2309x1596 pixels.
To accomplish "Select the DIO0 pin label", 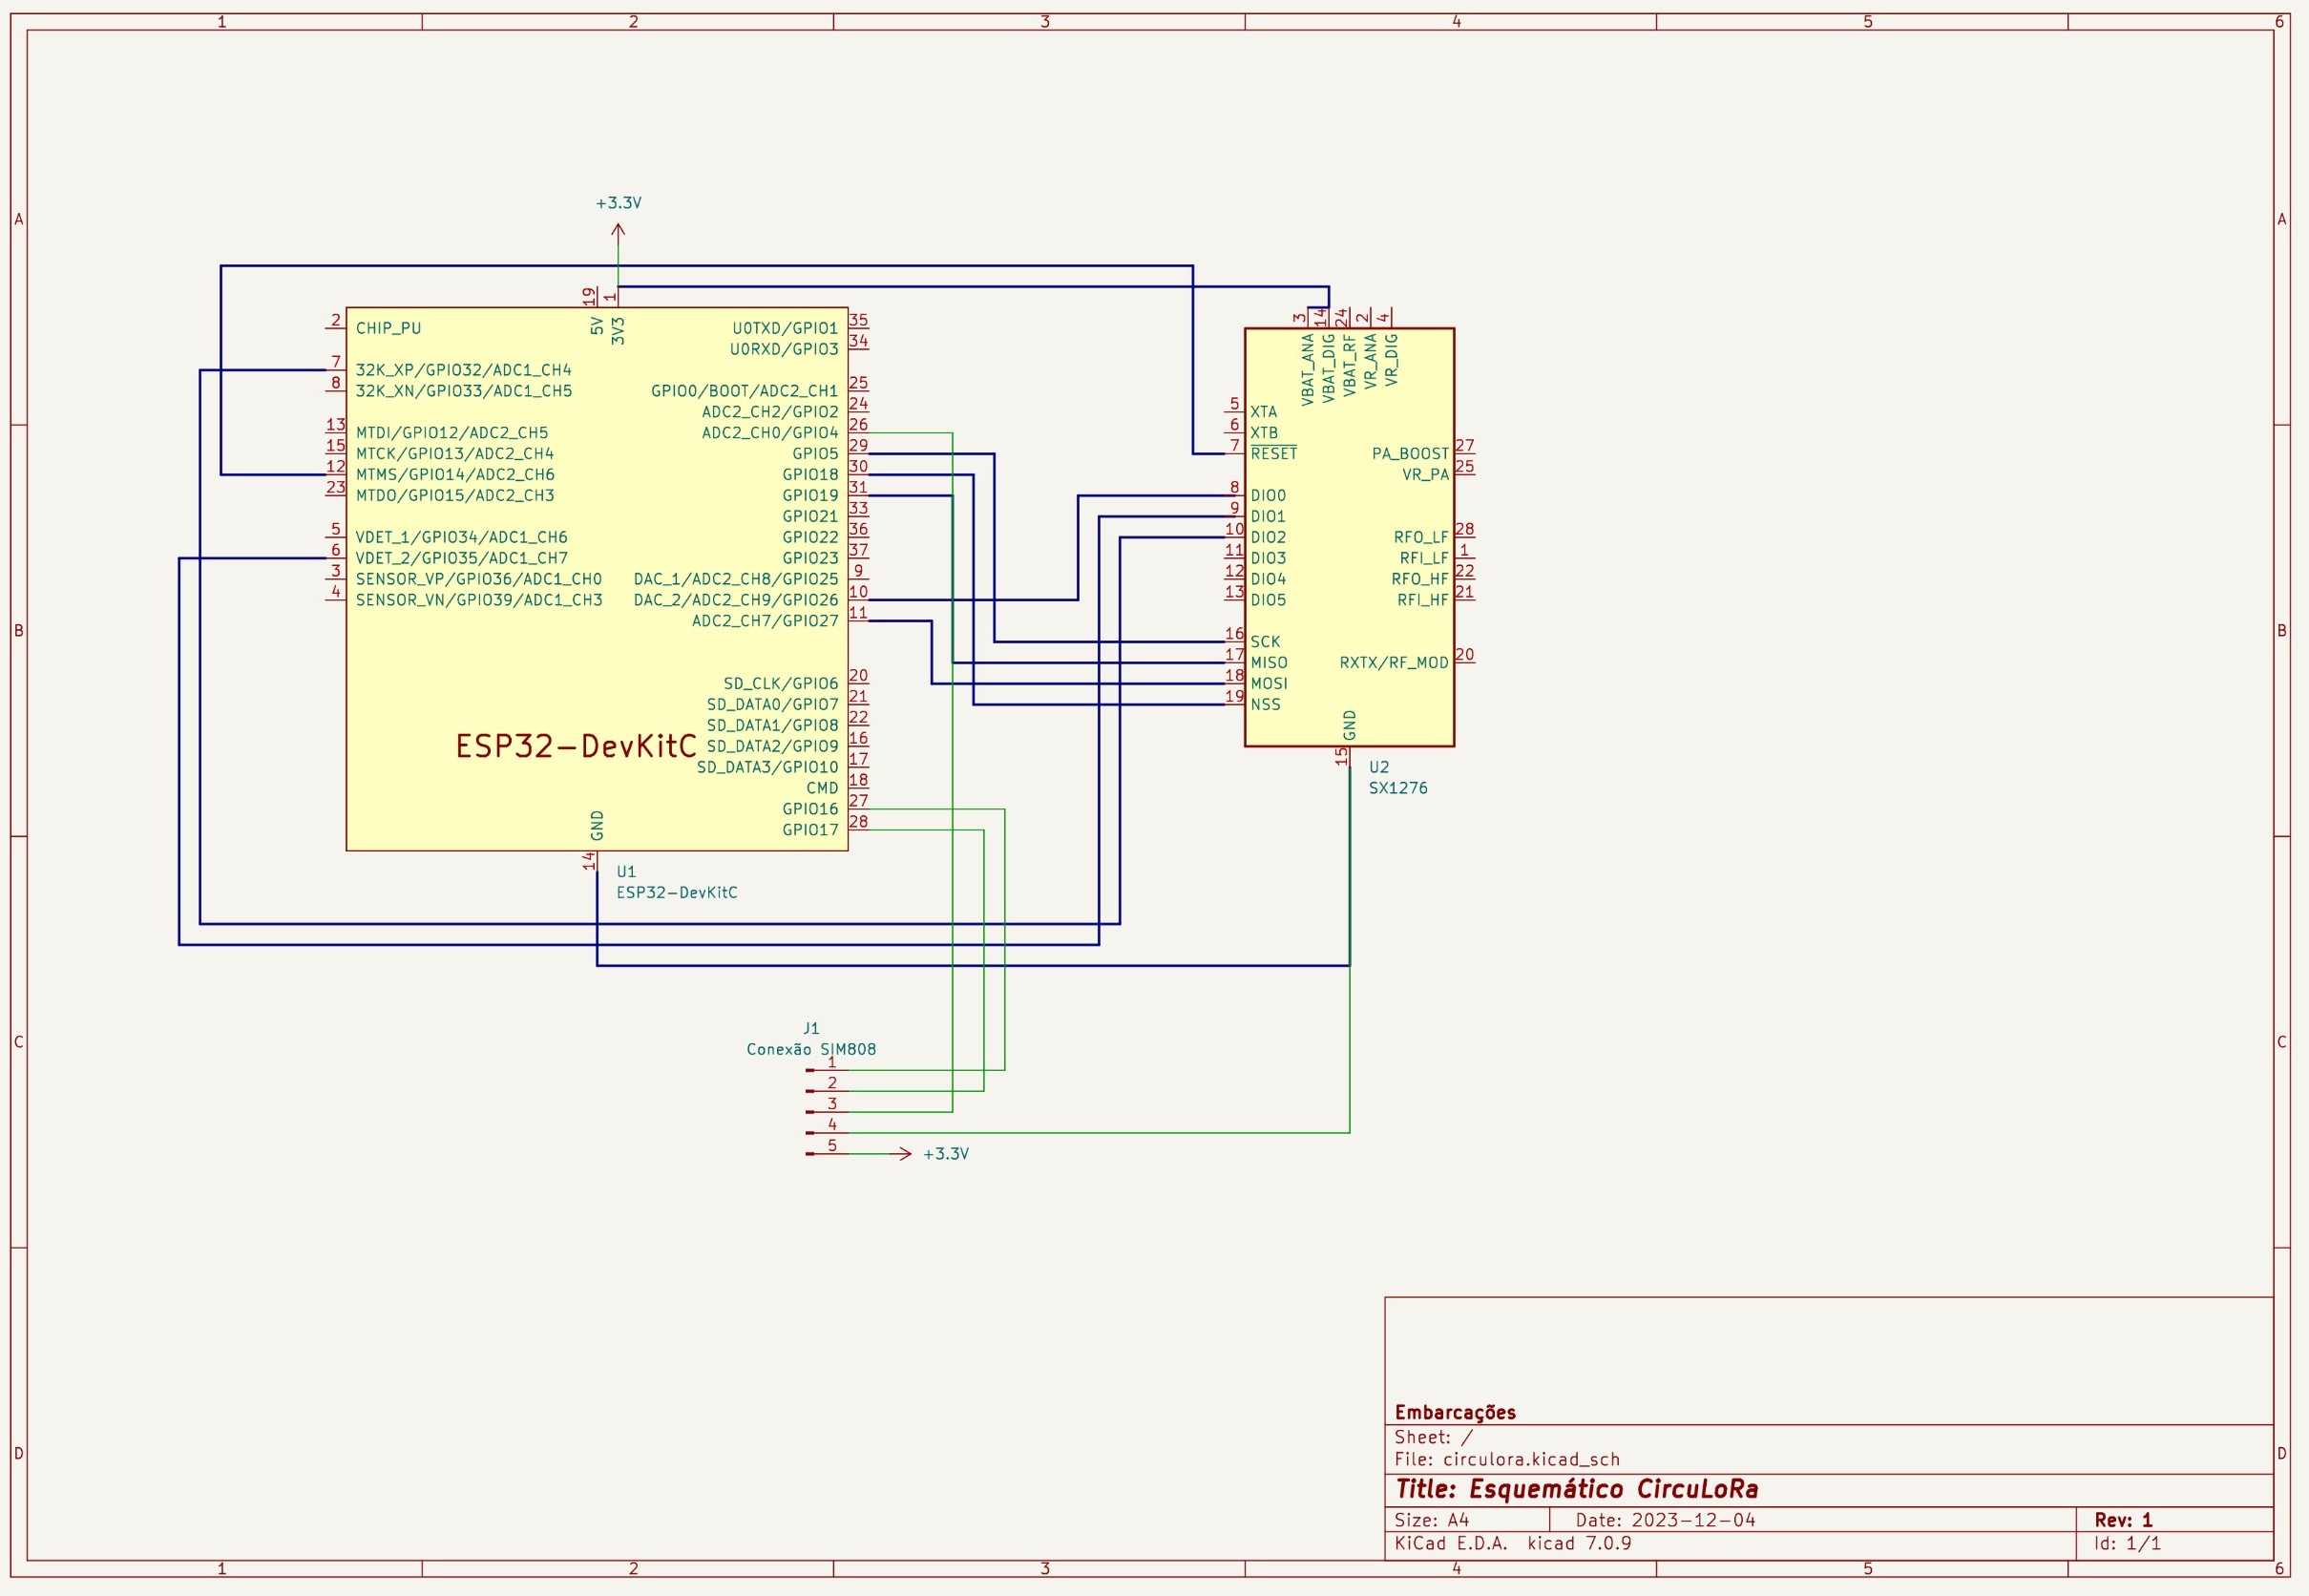I will [1268, 495].
